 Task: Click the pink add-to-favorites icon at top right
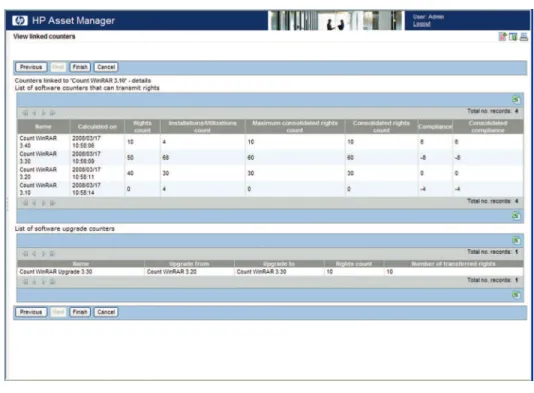pyautogui.click(x=503, y=37)
